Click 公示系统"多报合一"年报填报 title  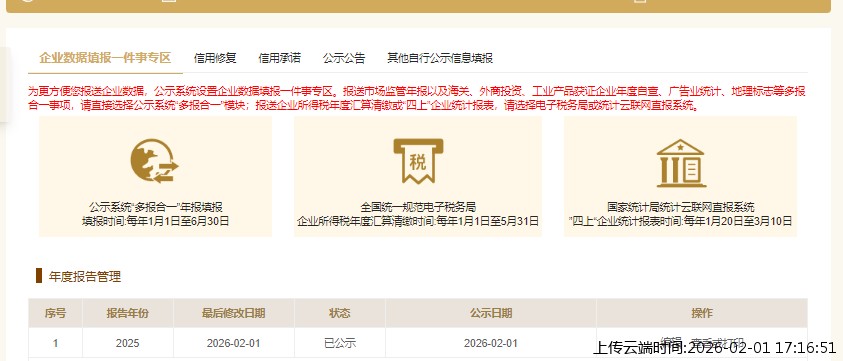point(155,207)
